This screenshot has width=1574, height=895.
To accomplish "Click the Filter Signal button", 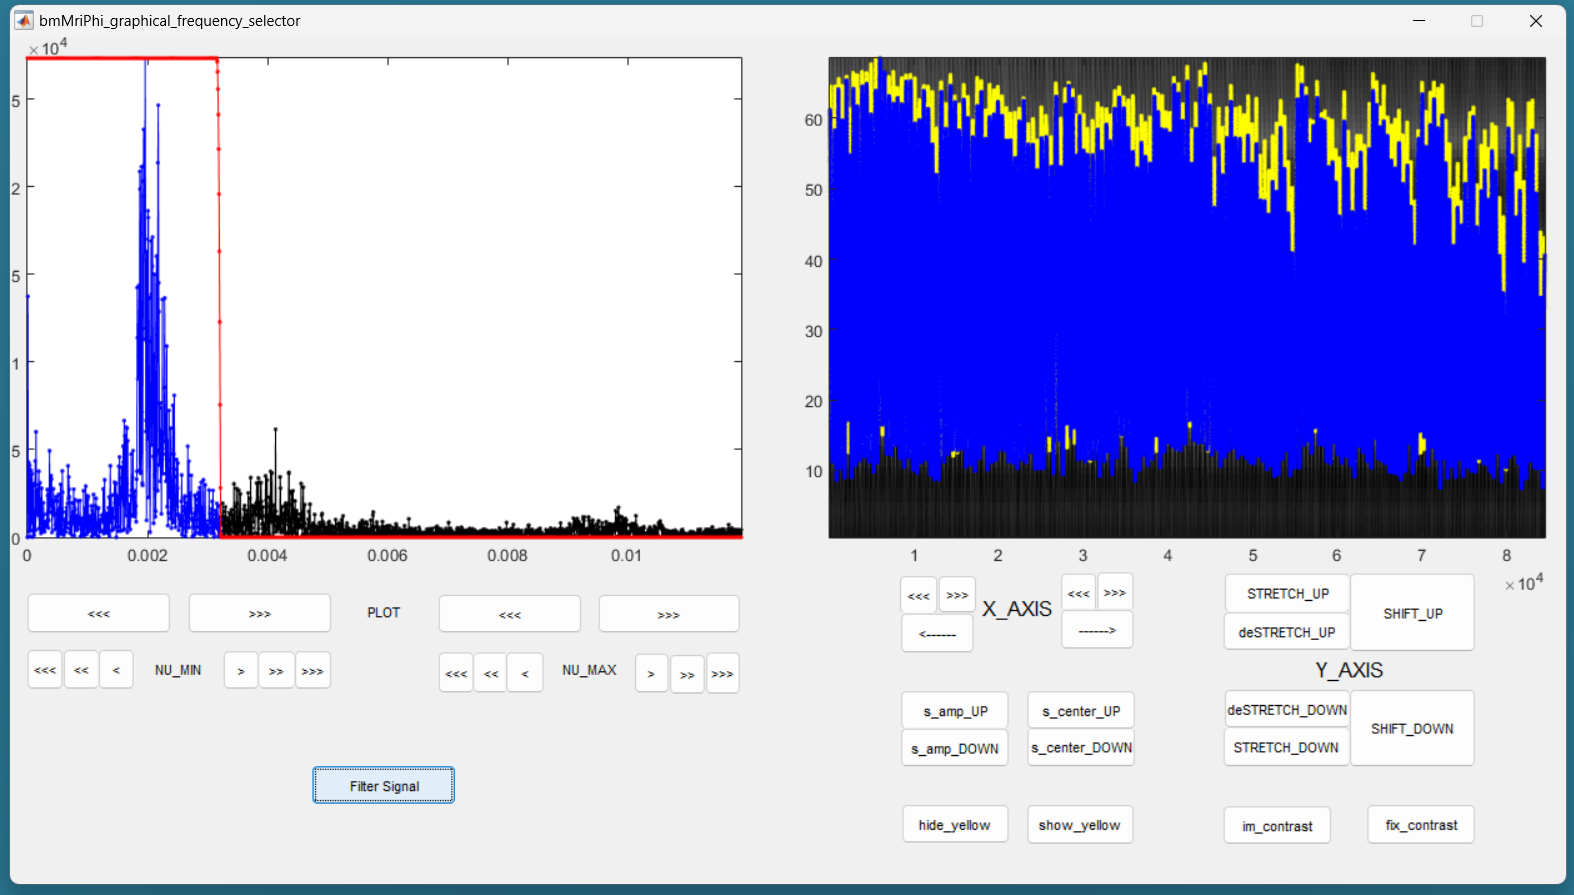I will (383, 785).
